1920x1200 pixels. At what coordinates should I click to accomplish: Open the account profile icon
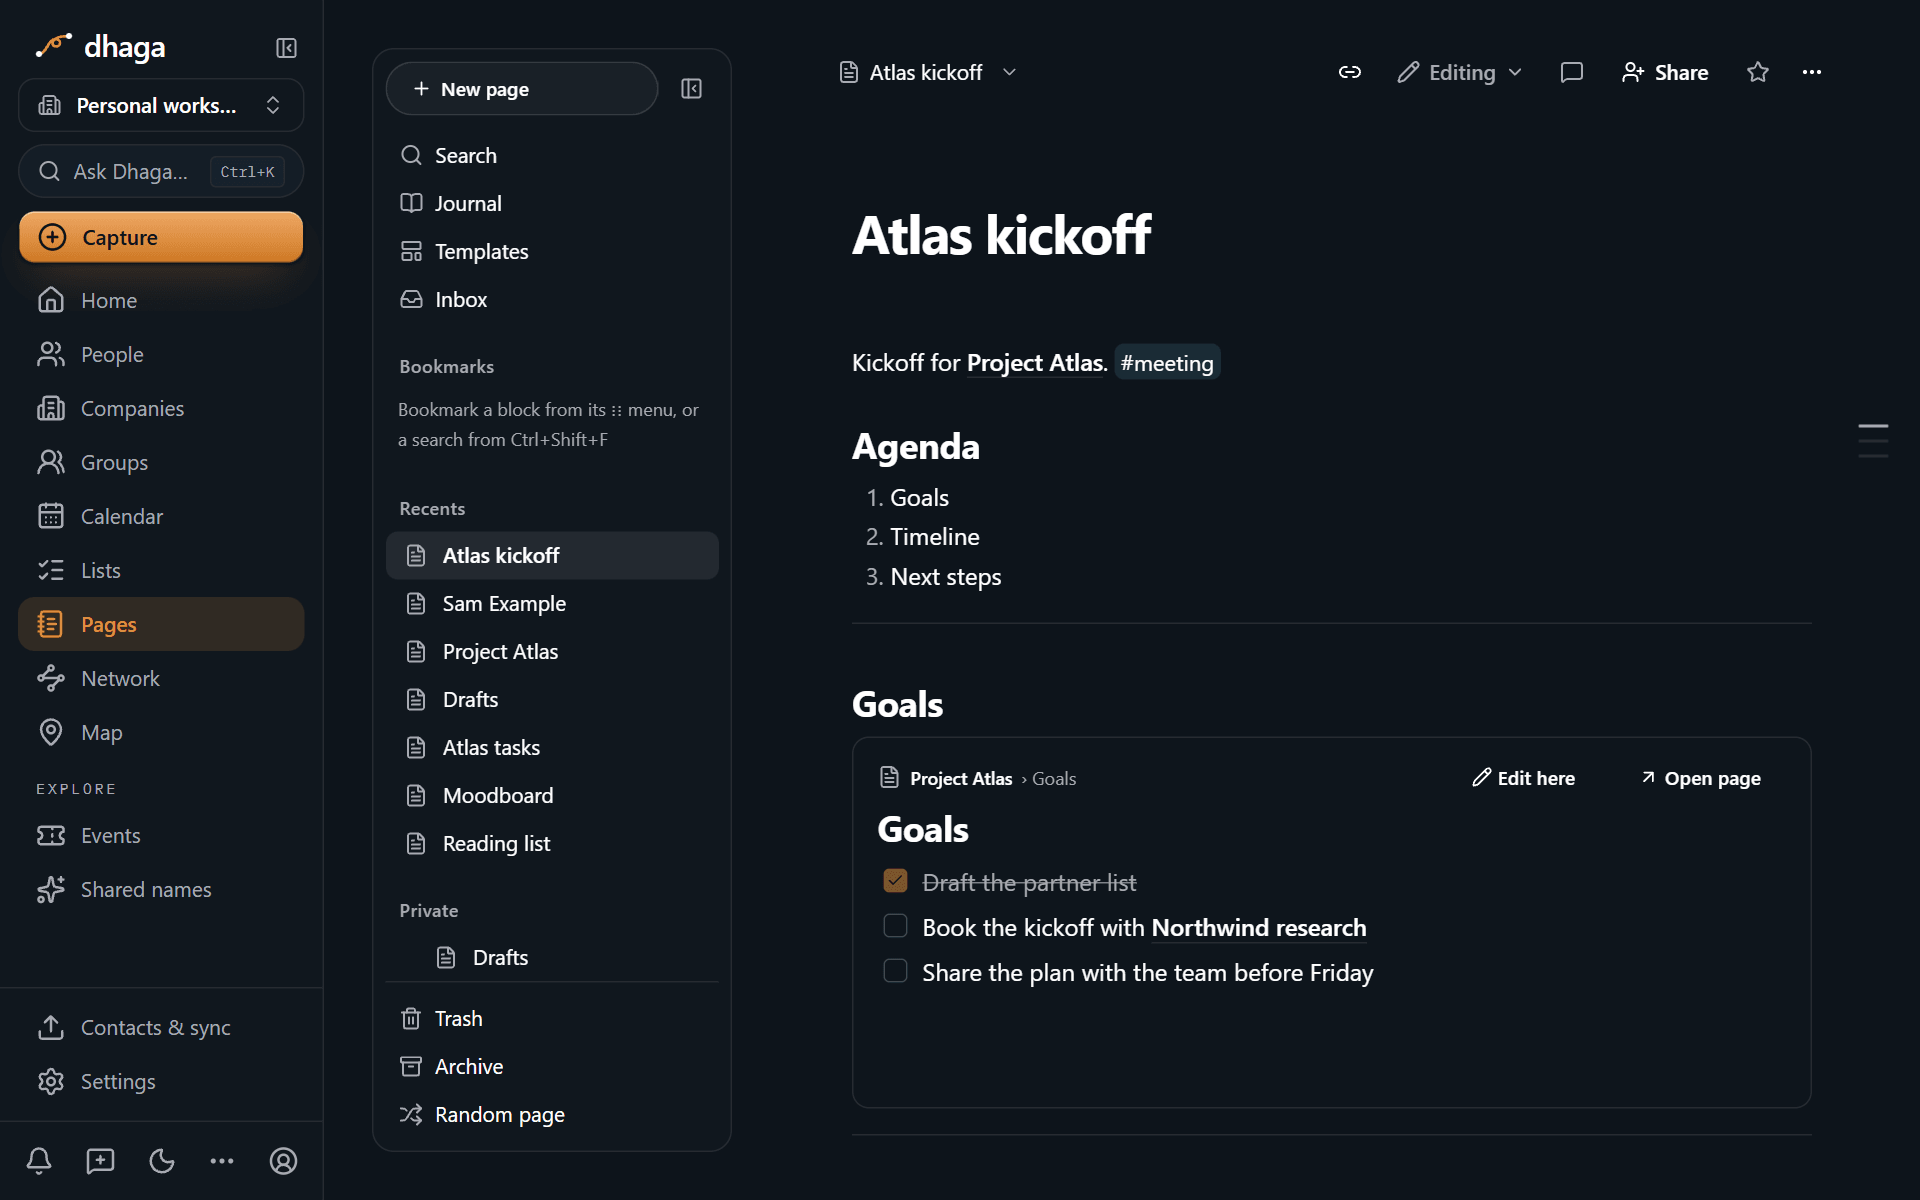pyautogui.click(x=283, y=1161)
